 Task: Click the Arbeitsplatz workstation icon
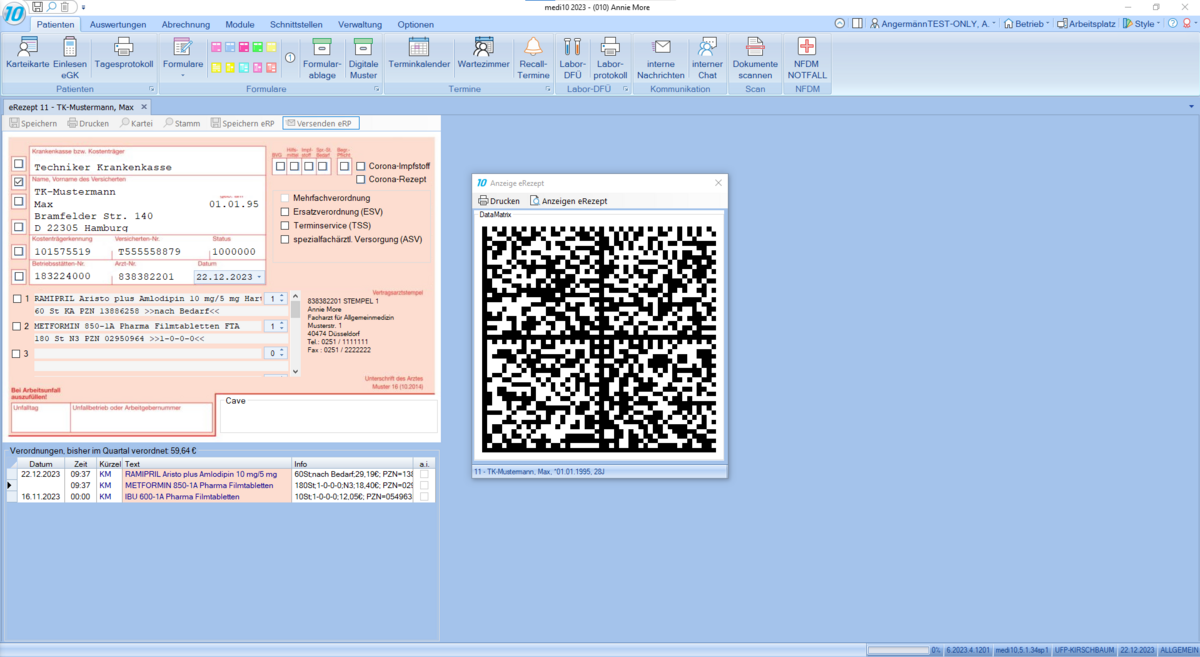click(x=1086, y=23)
